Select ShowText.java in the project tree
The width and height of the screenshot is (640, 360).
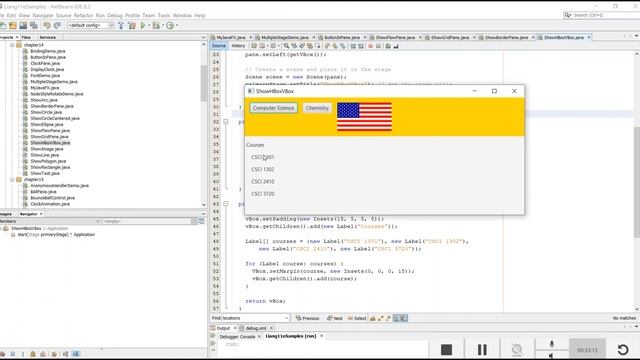point(45,173)
